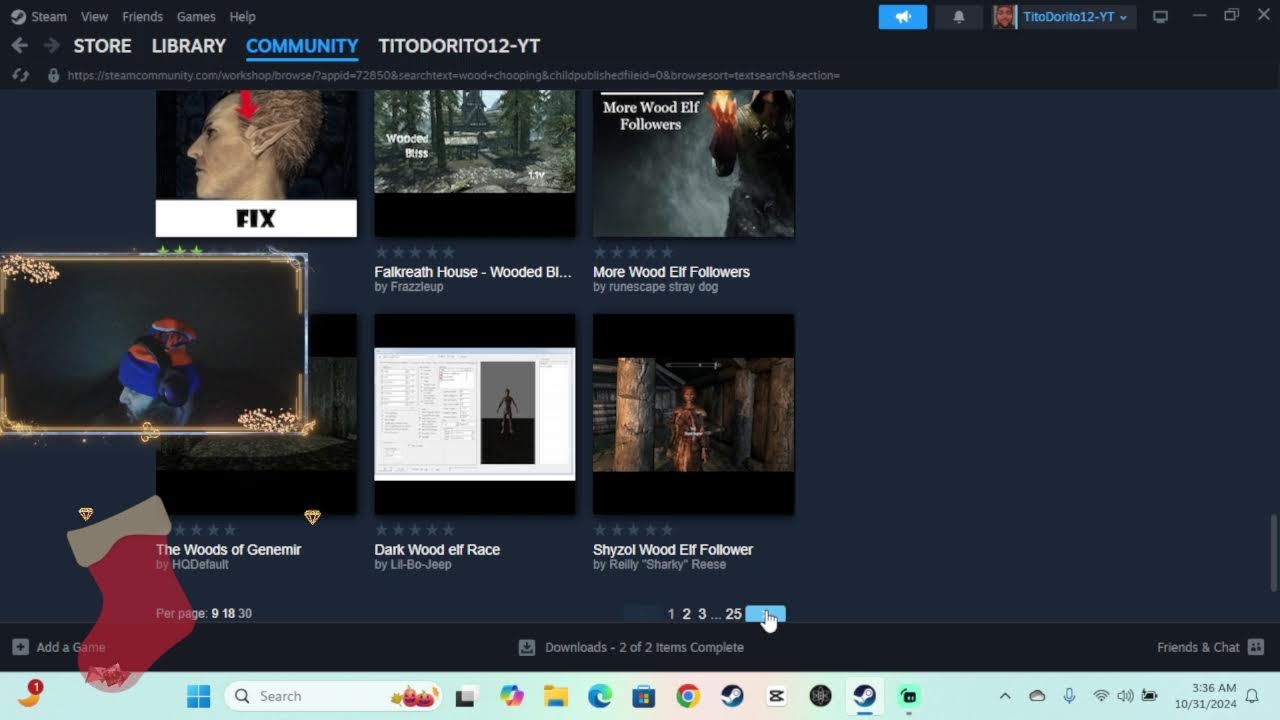
Task: Click the More Wood Elf Followers title
Action: pyautogui.click(x=671, y=272)
